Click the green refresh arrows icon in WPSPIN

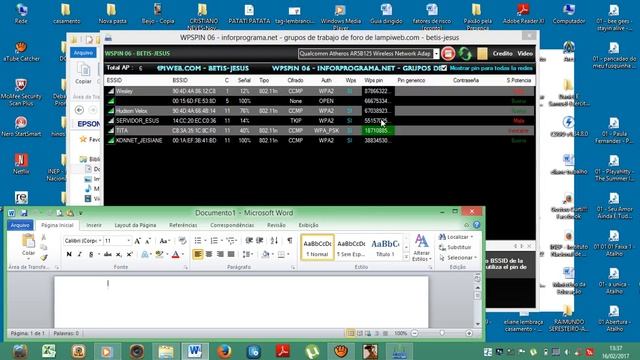(x=465, y=53)
